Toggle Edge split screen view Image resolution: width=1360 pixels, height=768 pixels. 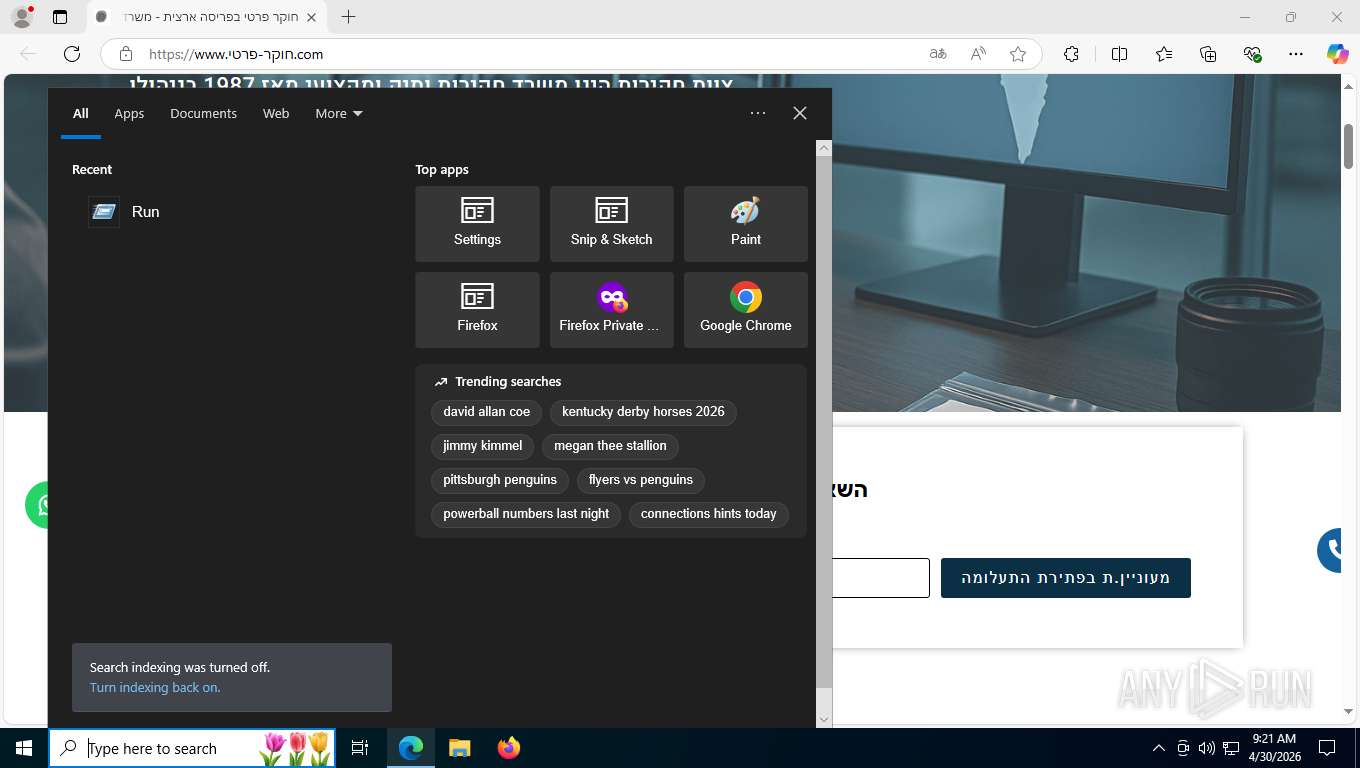(x=1119, y=54)
